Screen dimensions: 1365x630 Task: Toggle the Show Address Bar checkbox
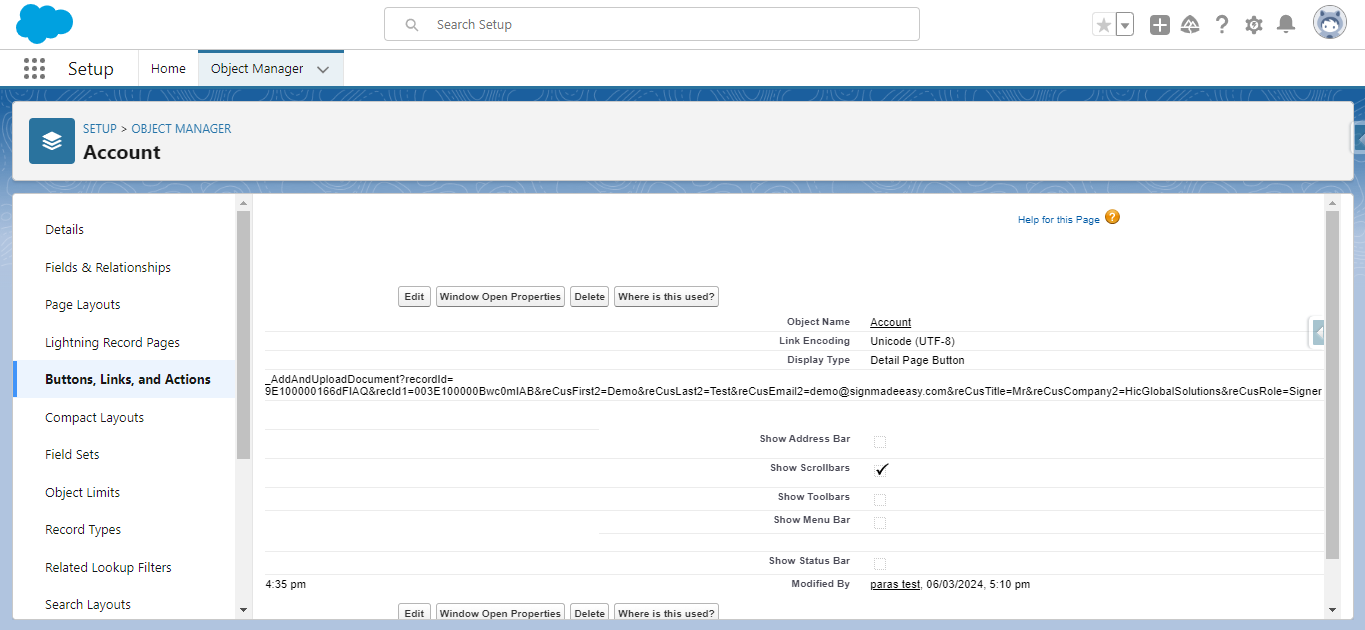[x=880, y=441]
